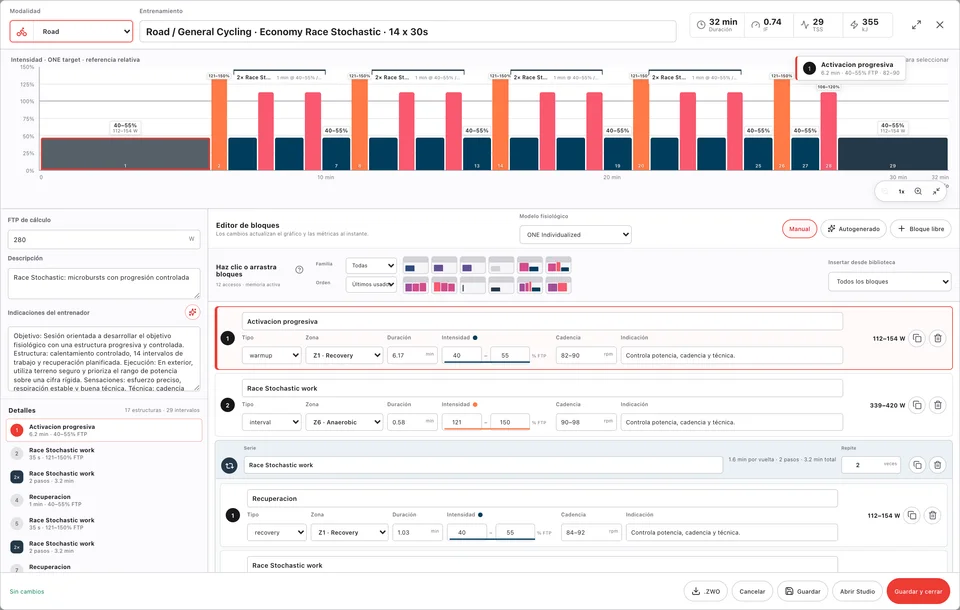Click the 1x zoom reset in the chart
This screenshot has width=960, height=610.
901,192
